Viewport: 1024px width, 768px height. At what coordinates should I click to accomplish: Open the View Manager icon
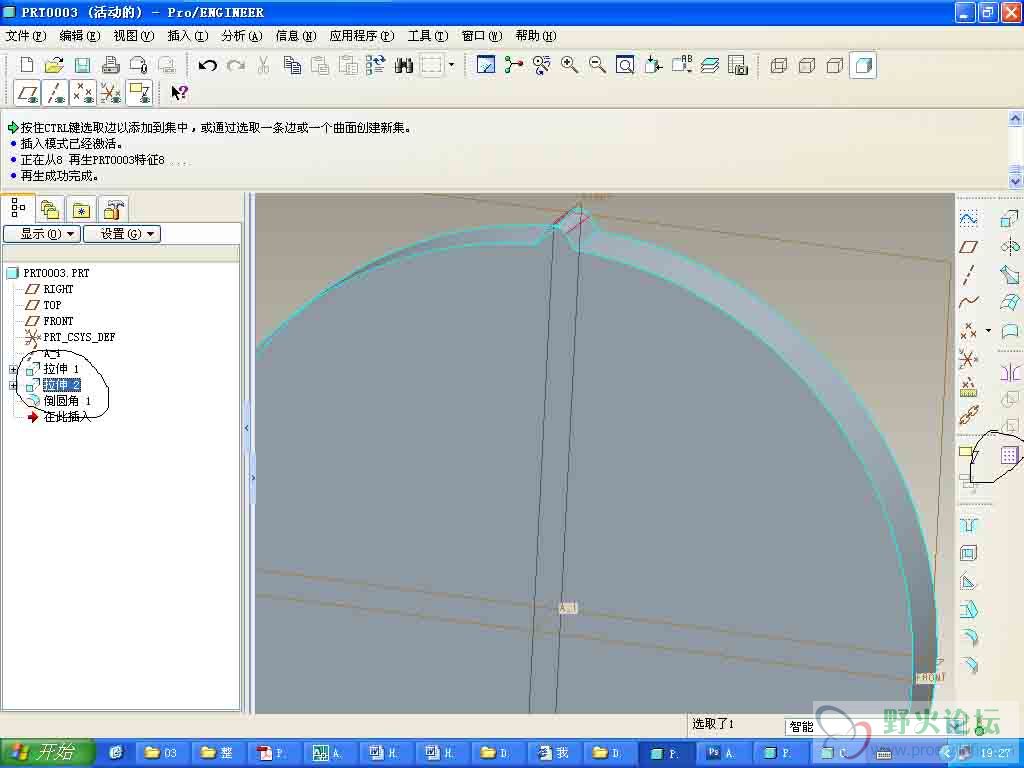point(738,65)
